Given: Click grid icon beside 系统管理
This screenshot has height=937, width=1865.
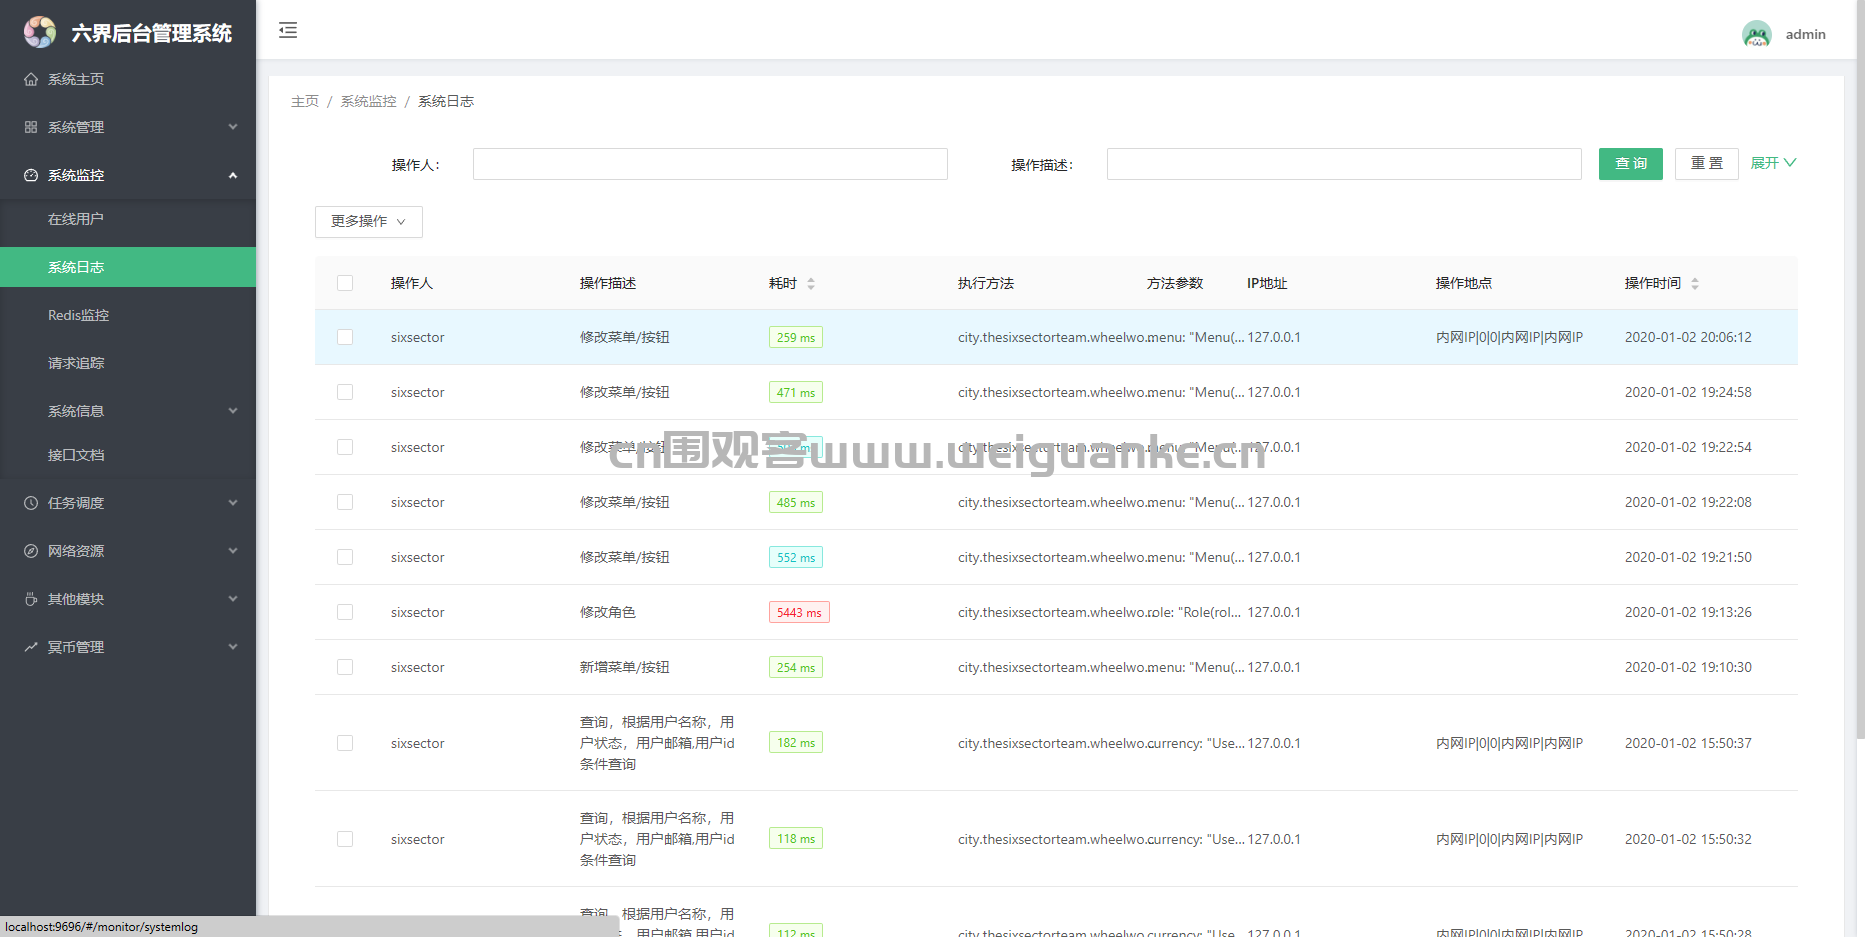Looking at the screenshot, I should click(x=31, y=127).
